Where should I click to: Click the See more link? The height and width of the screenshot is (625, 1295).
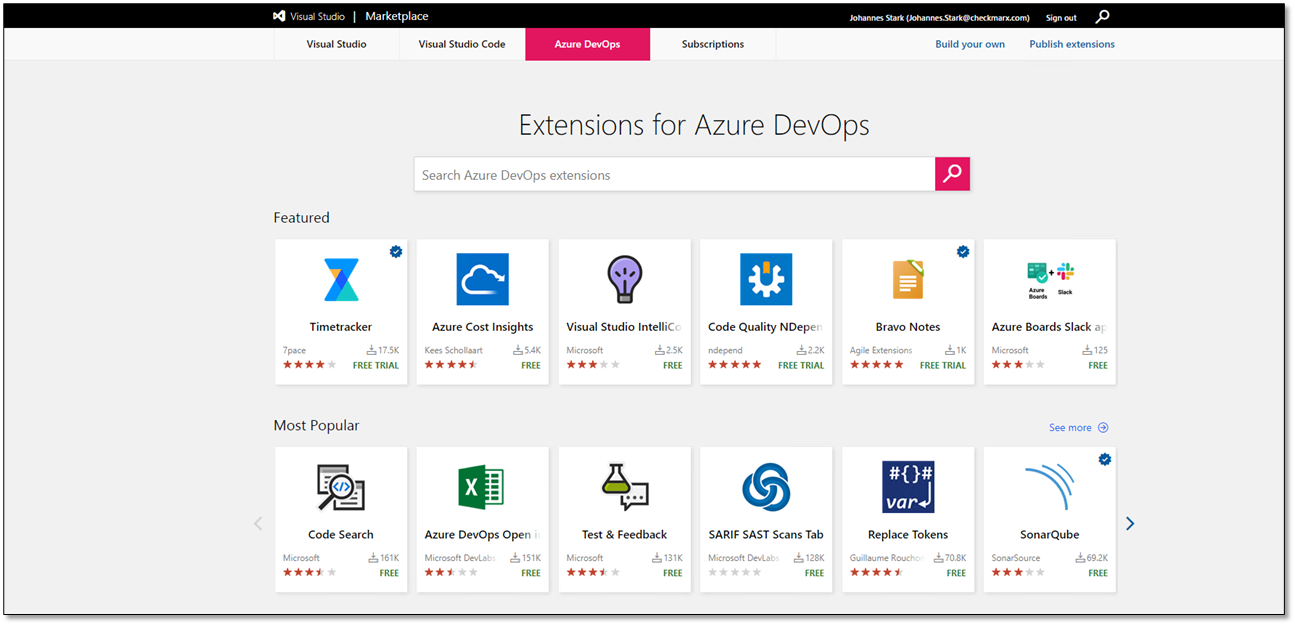(x=1077, y=428)
